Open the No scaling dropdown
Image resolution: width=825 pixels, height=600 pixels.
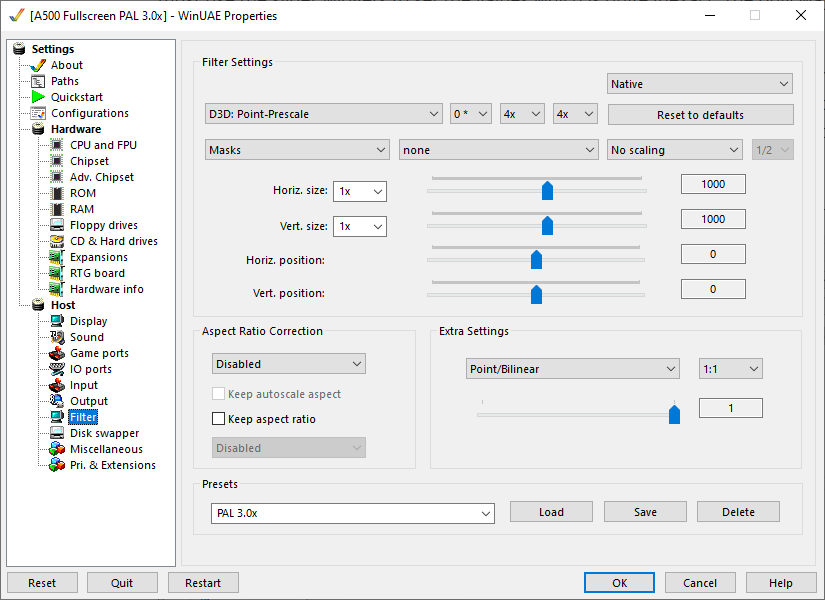click(x=675, y=150)
